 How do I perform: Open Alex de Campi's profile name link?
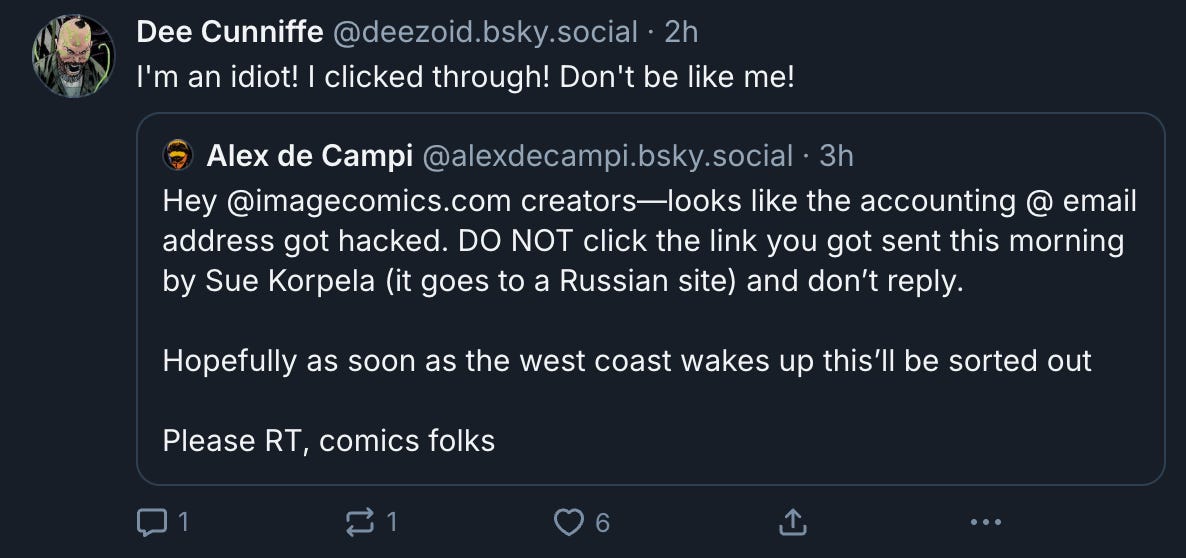[309, 156]
